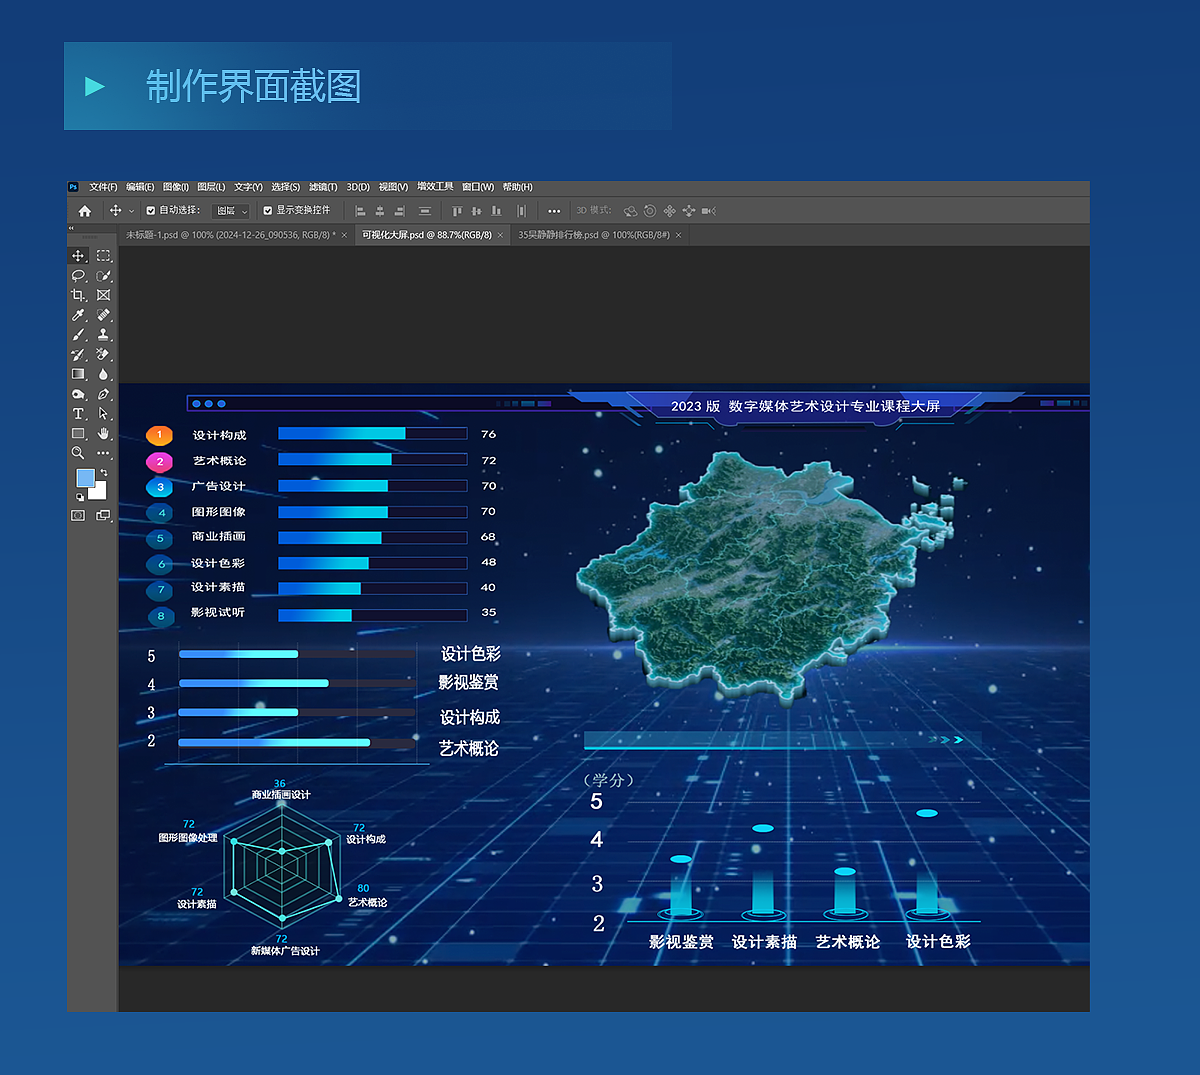Select the Brush tool
Image resolution: width=1200 pixels, height=1075 pixels.
[x=78, y=335]
